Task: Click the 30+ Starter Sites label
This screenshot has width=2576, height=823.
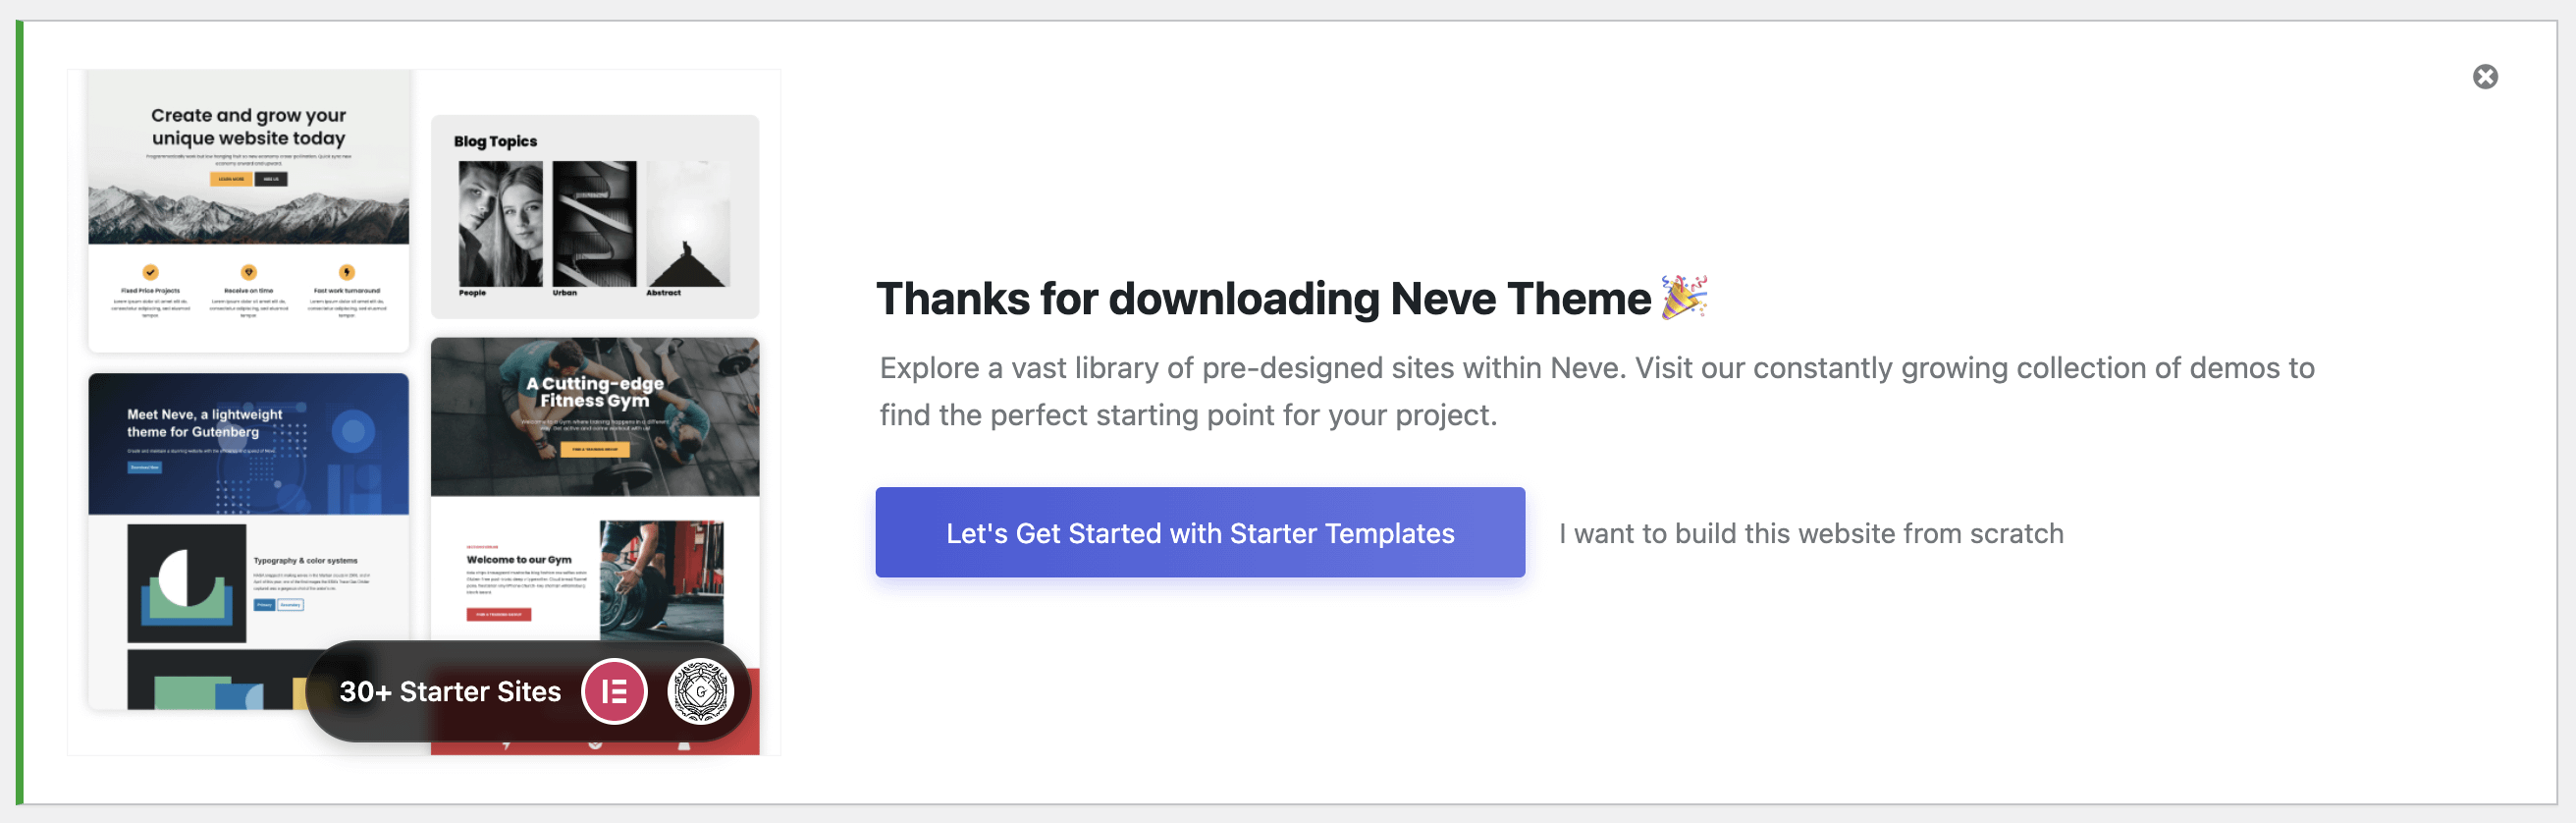Action: point(450,691)
